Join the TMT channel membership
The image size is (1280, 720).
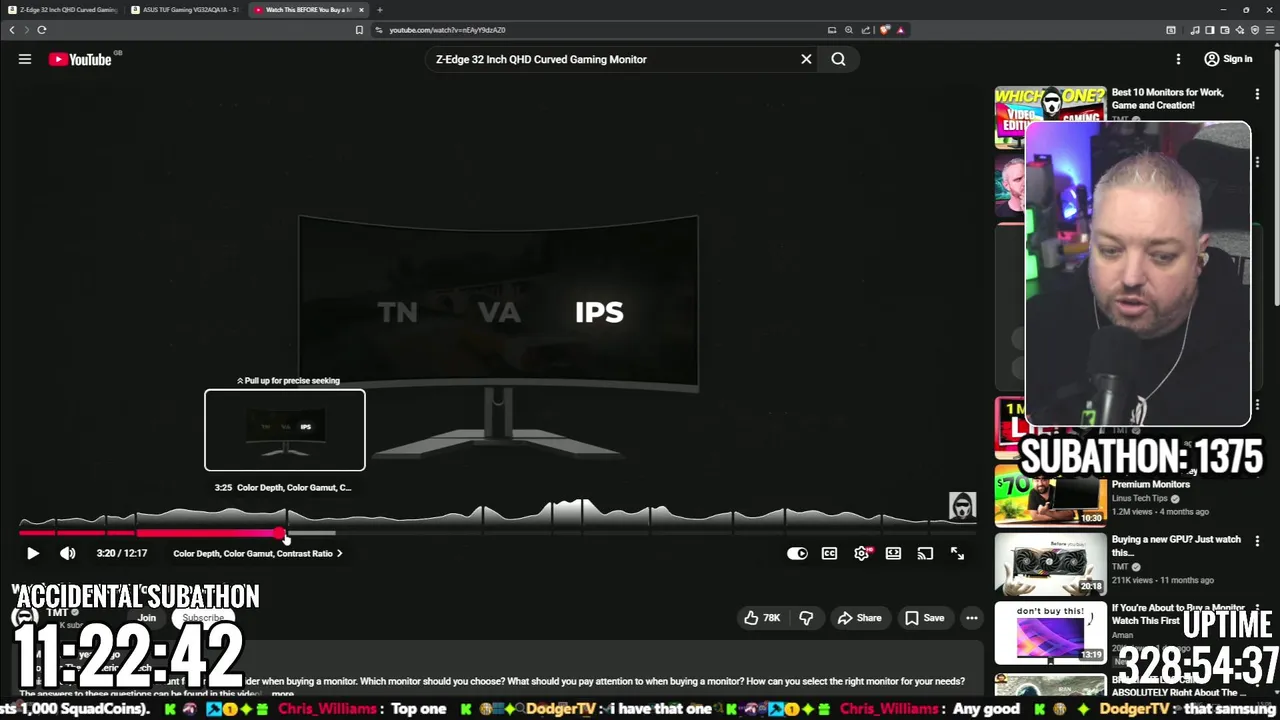[147, 618]
